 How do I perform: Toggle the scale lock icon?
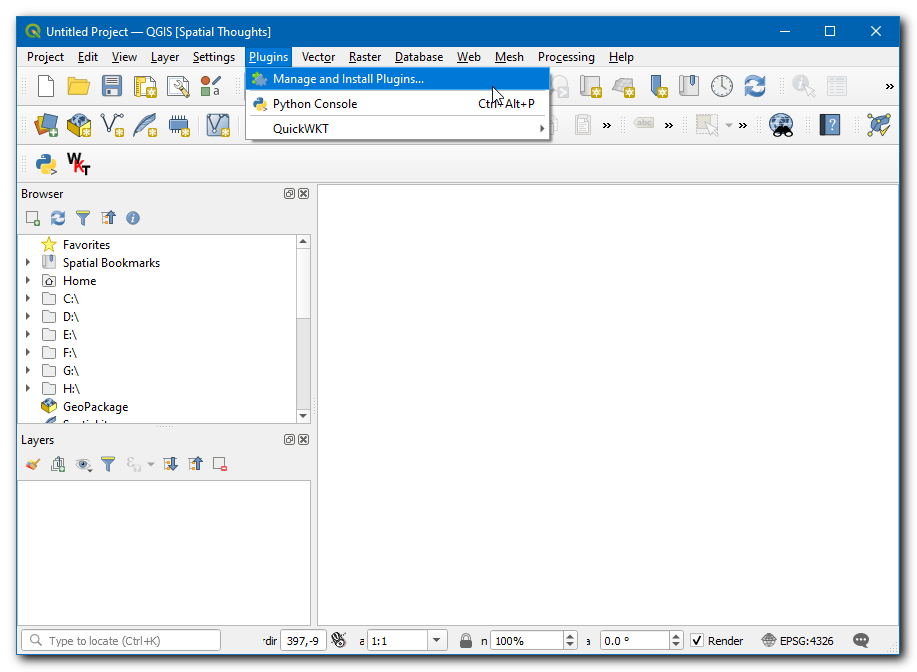tap(466, 641)
